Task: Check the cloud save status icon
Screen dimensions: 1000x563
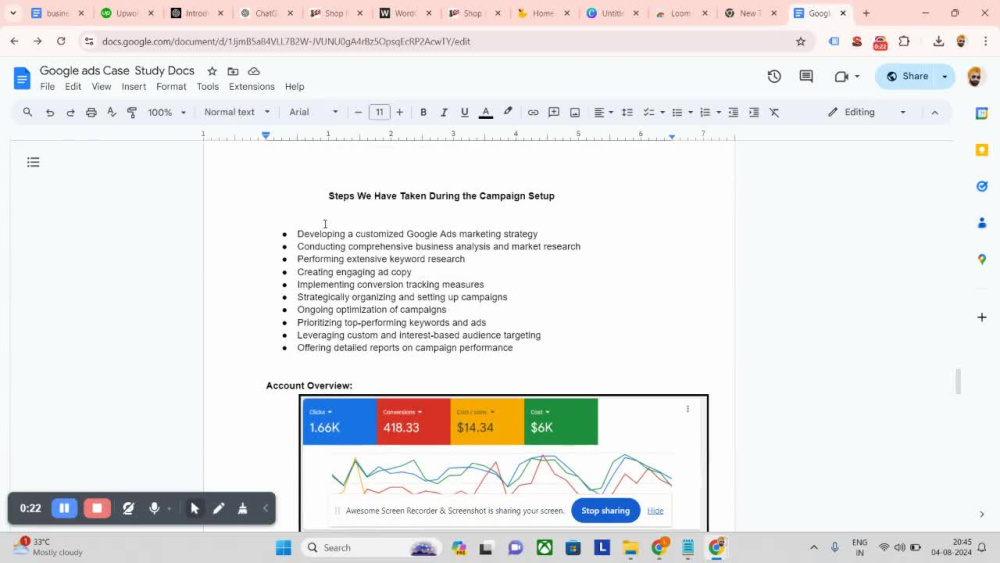Action: point(254,71)
